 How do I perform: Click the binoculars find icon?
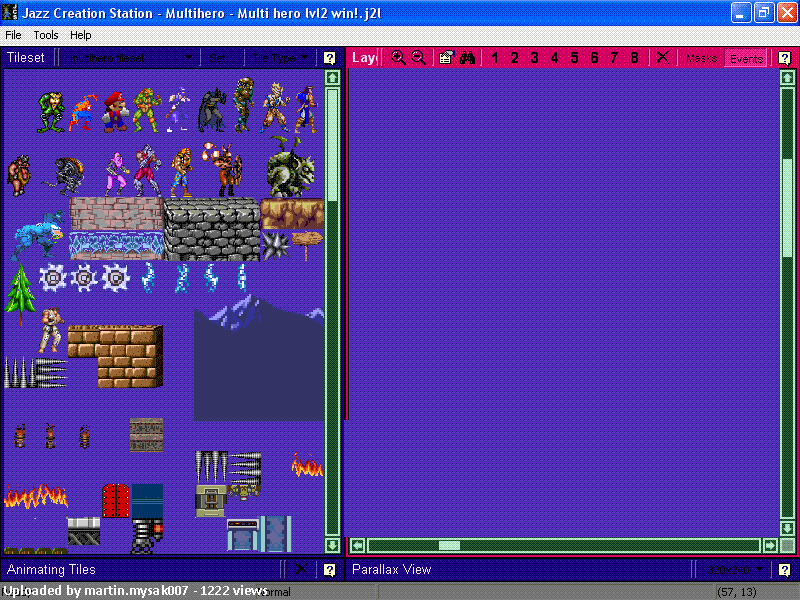tap(467, 58)
